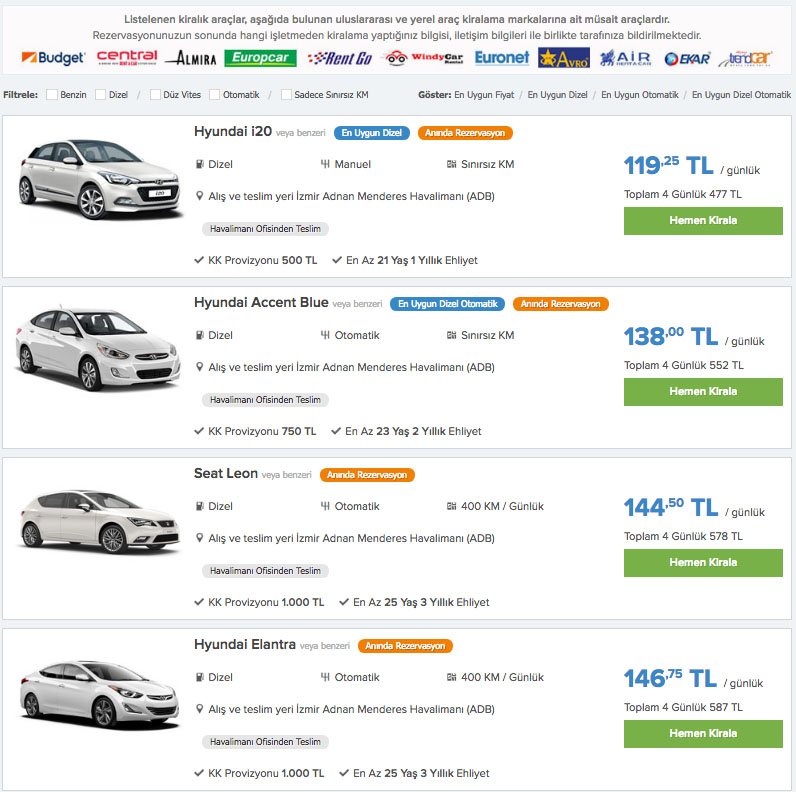Click Hemen Kirala for Seat Leon
796x792 pixels.
703,563
